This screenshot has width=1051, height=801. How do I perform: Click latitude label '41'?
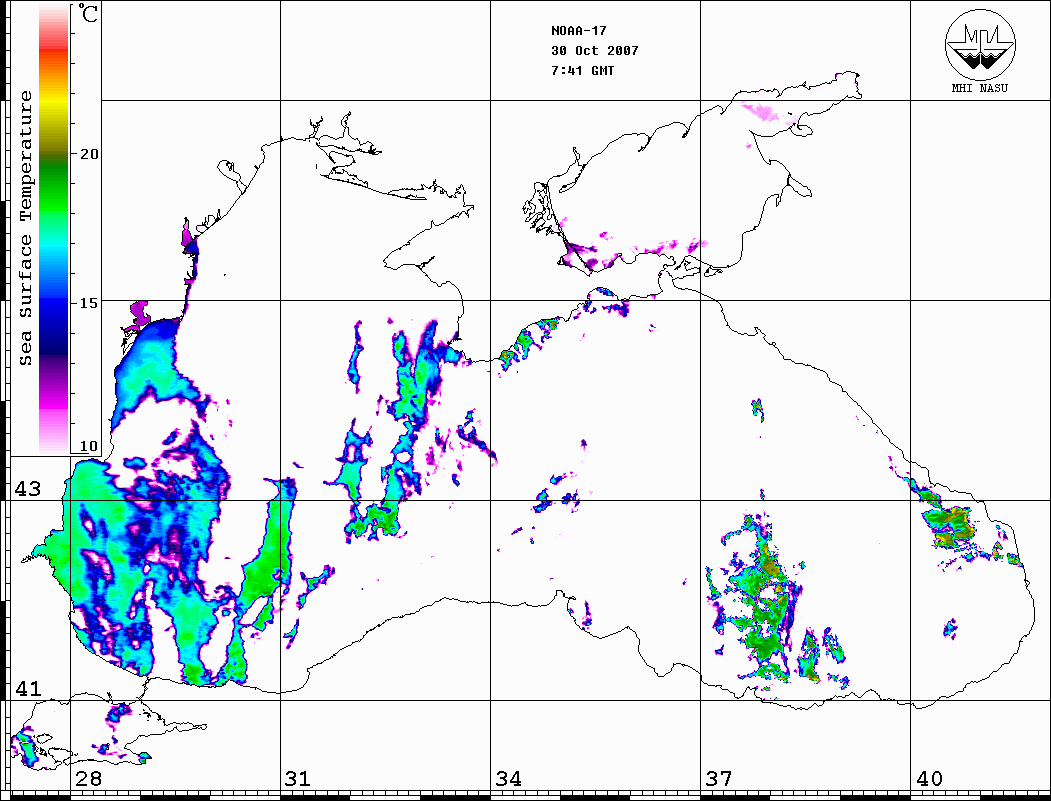[28, 688]
